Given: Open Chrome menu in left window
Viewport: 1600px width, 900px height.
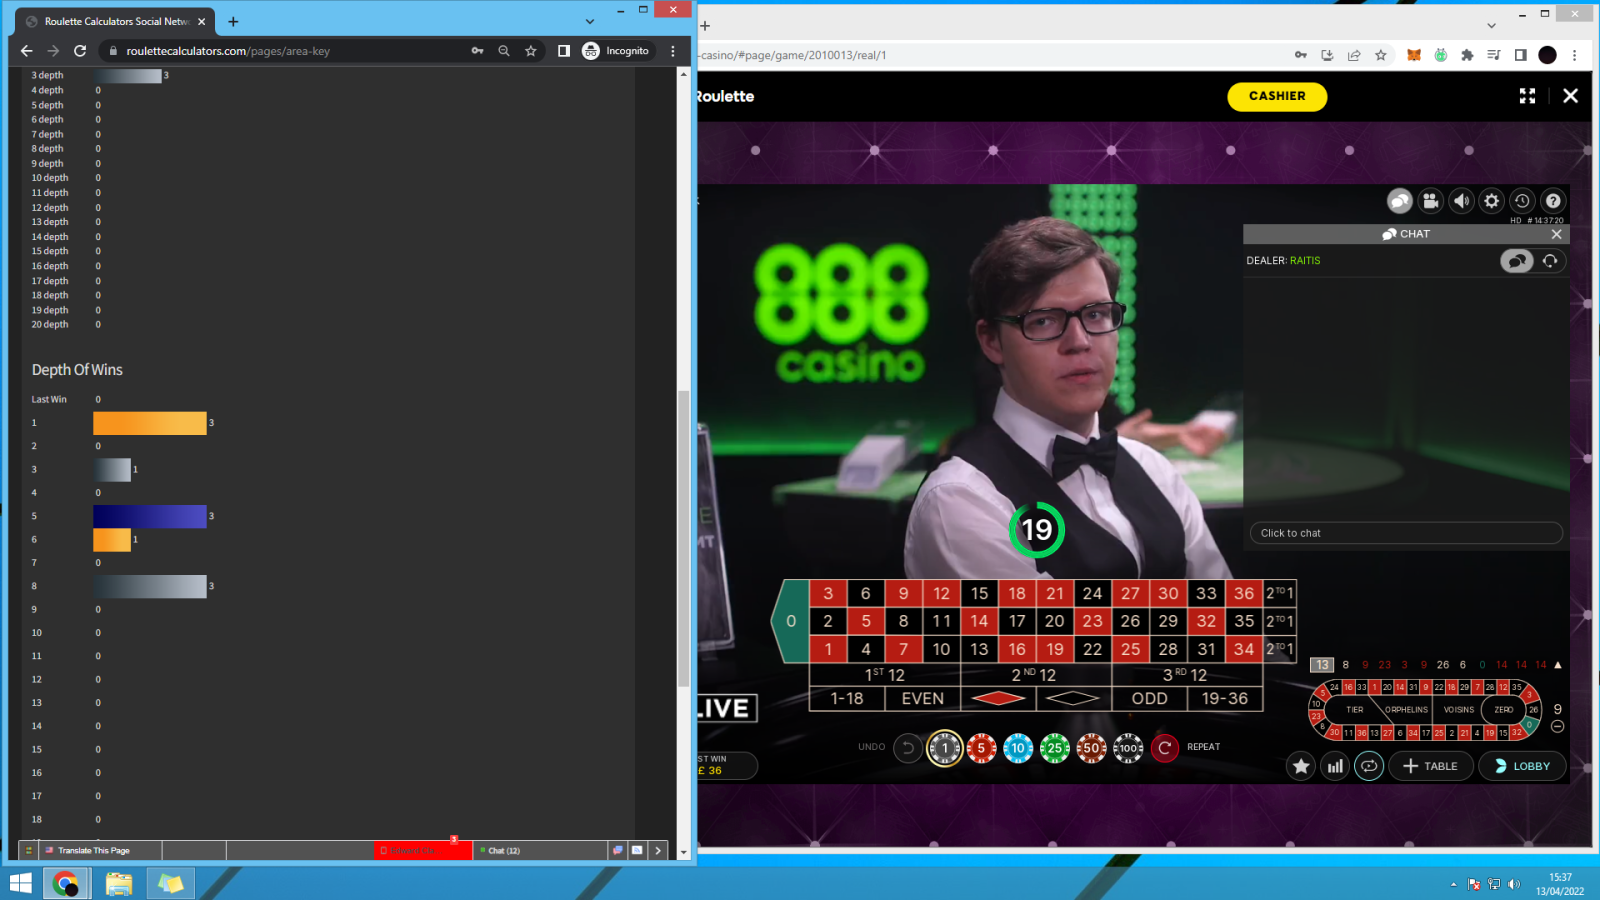Looking at the screenshot, I should 673,51.
